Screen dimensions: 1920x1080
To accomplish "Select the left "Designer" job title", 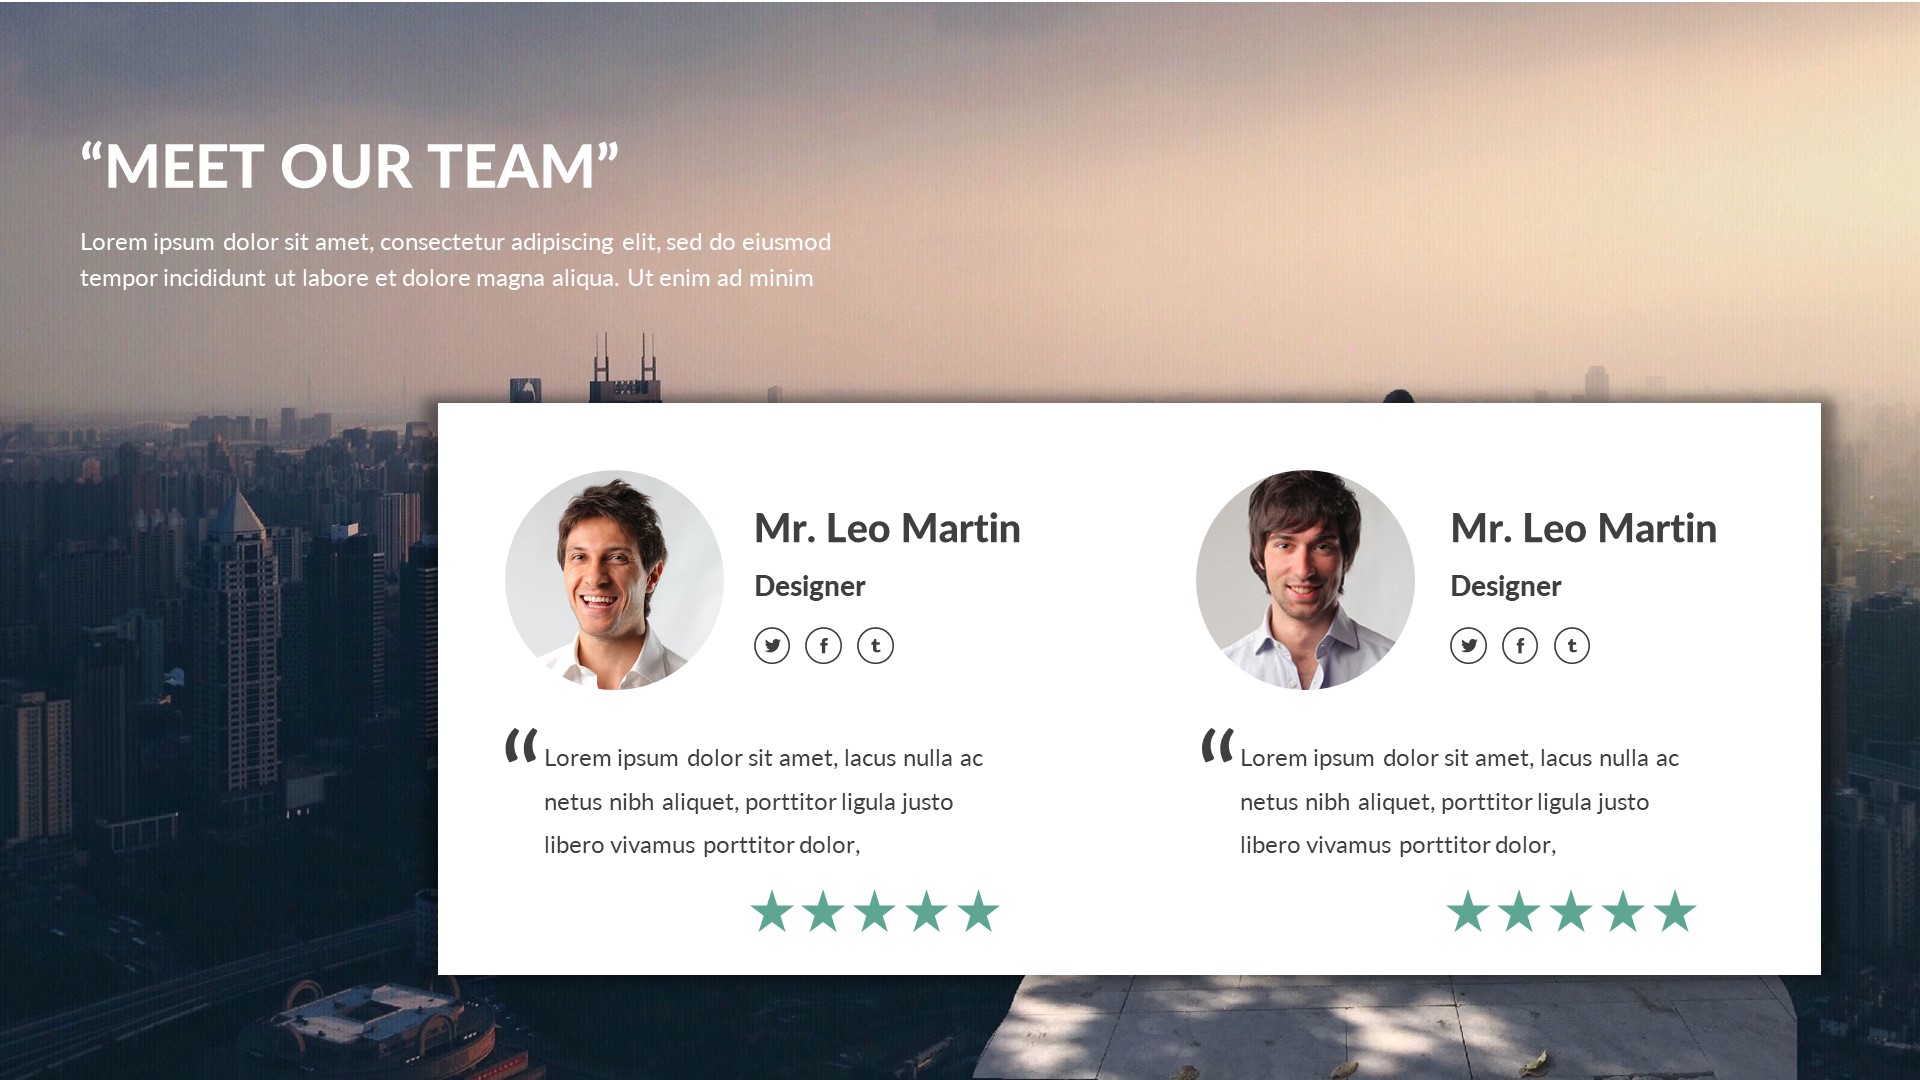I will coord(809,586).
